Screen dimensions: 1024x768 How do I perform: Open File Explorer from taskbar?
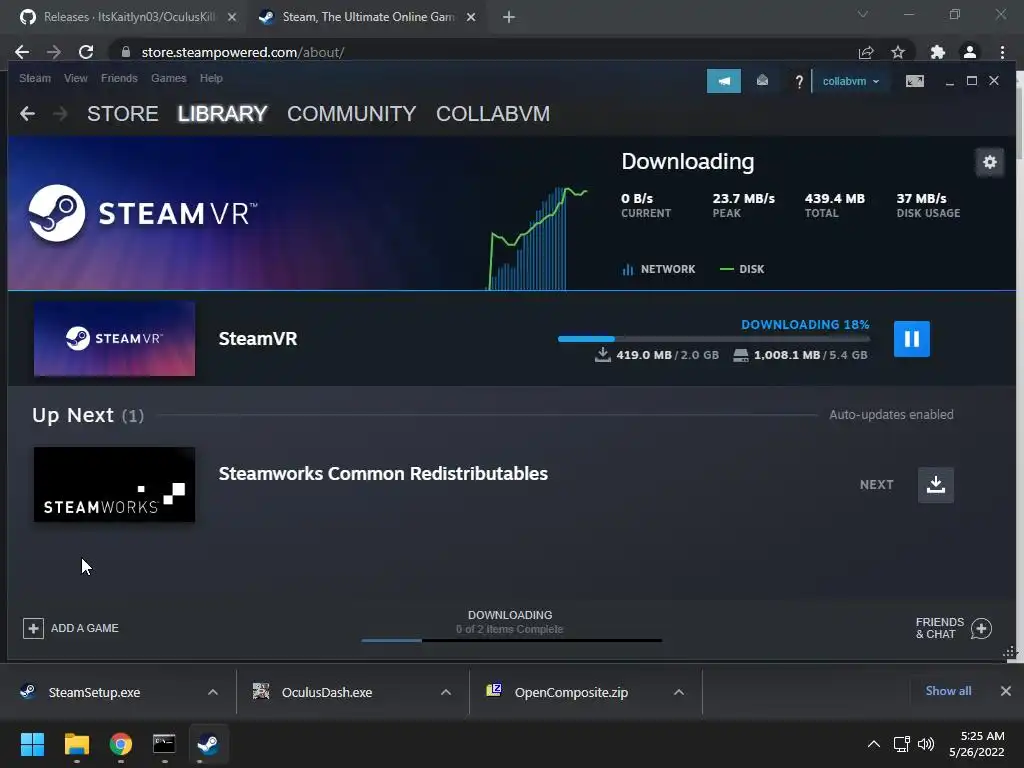pos(76,744)
